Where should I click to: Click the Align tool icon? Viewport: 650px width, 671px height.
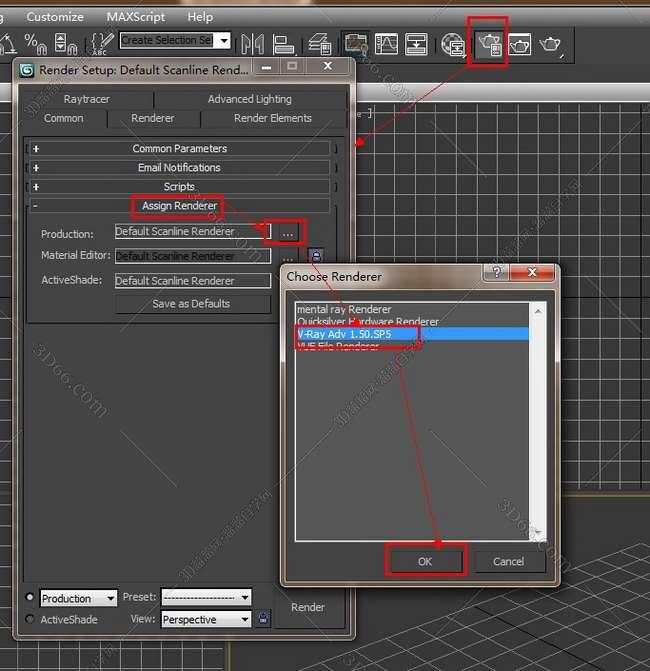[283, 44]
